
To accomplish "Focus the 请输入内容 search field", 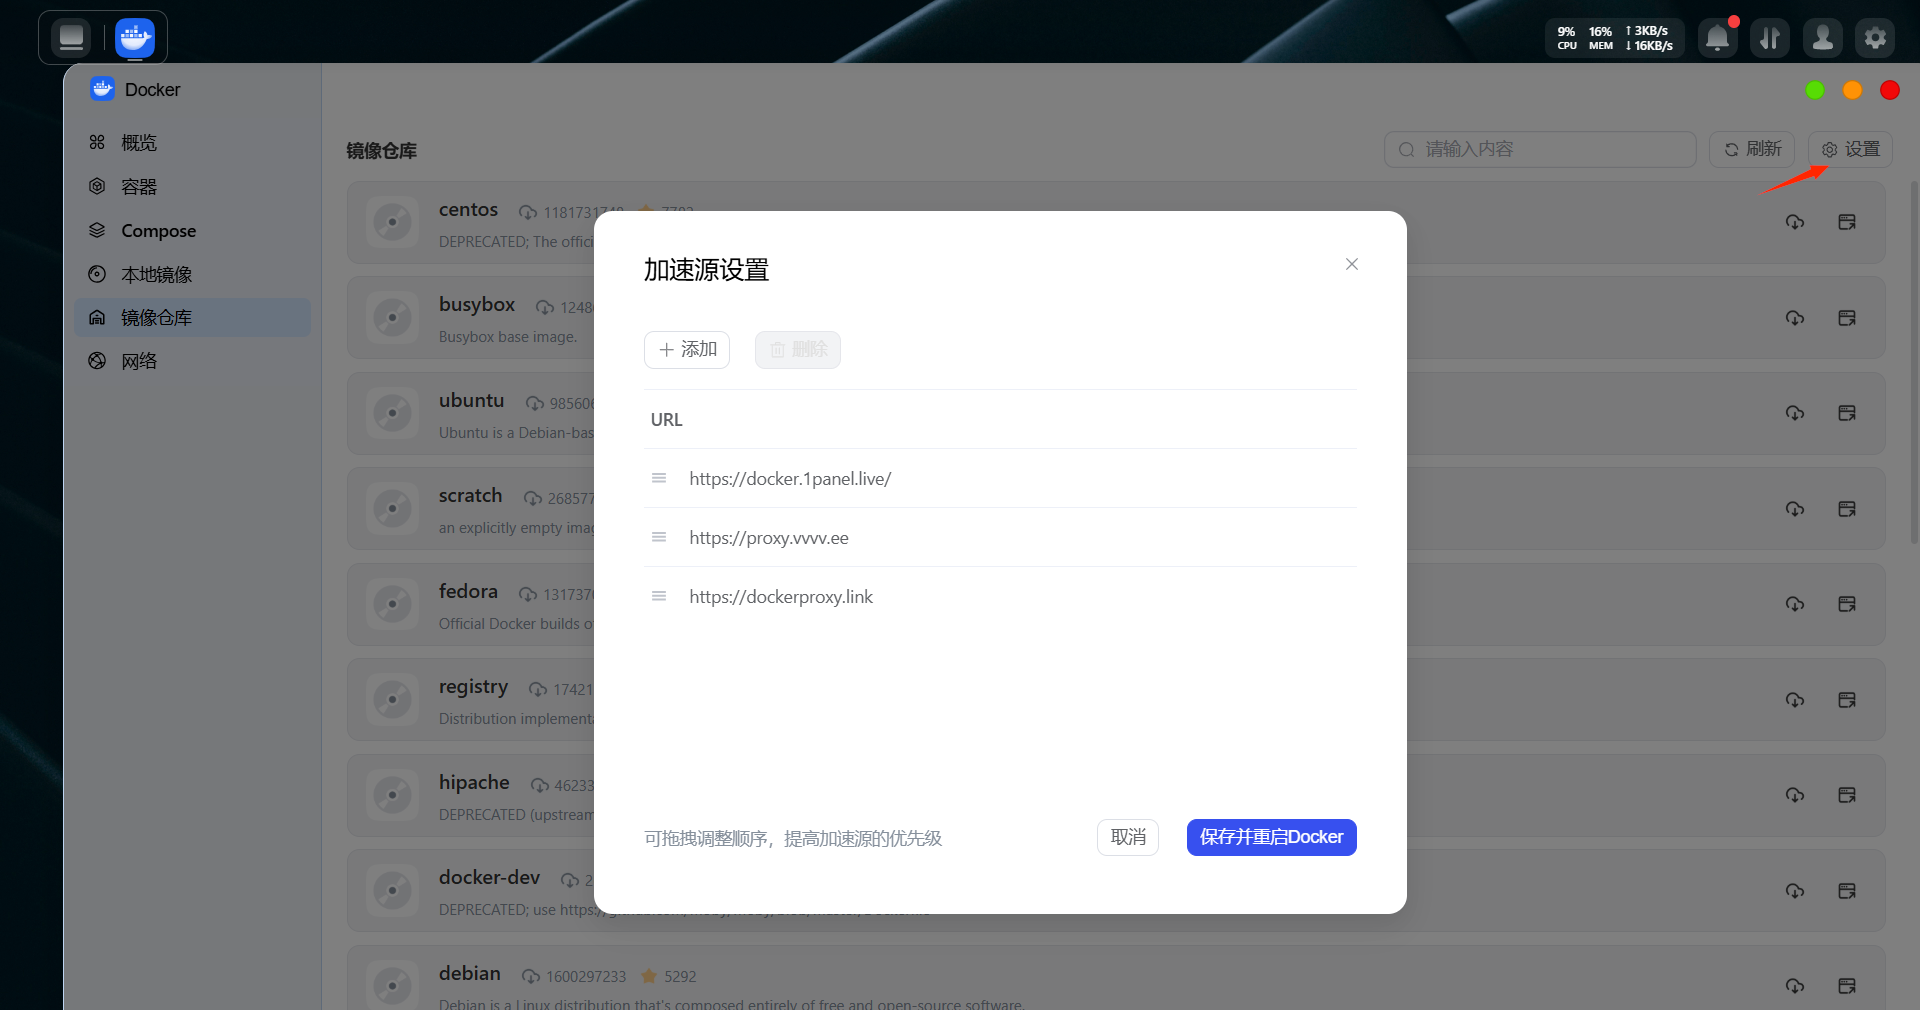I will tap(1540, 149).
